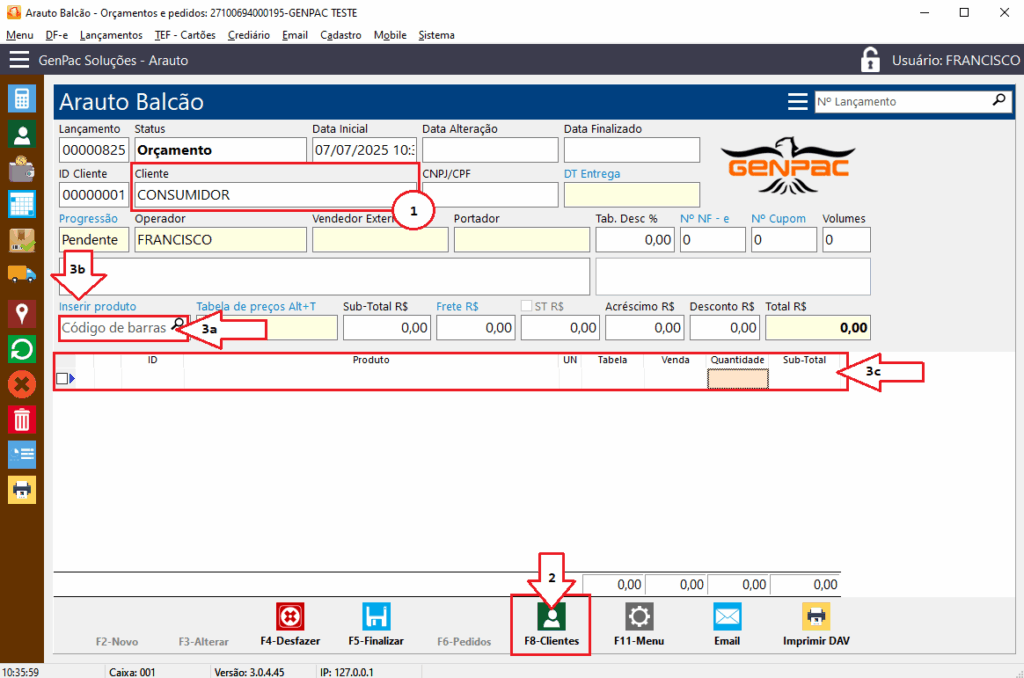The width and height of the screenshot is (1024, 678).
Task: Click the F4-Desfazer undo button
Action: pyautogui.click(x=290, y=624)
